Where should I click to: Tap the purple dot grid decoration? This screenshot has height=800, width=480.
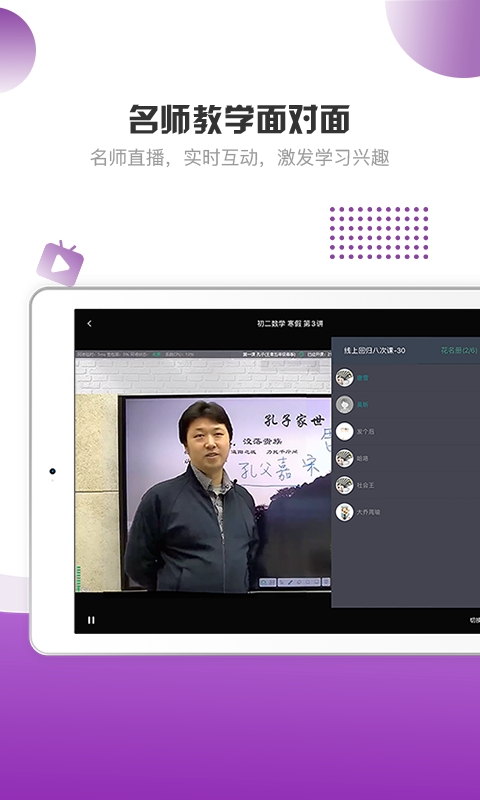tap(379, 233)
